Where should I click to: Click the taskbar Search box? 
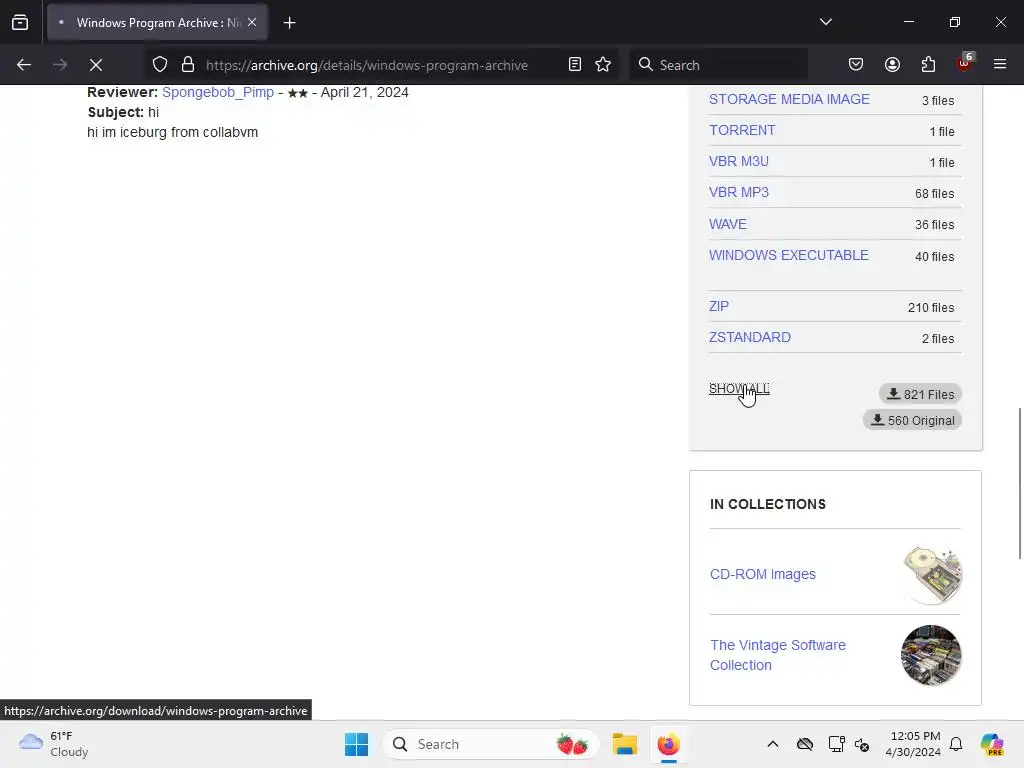click(x=490, y=744)
